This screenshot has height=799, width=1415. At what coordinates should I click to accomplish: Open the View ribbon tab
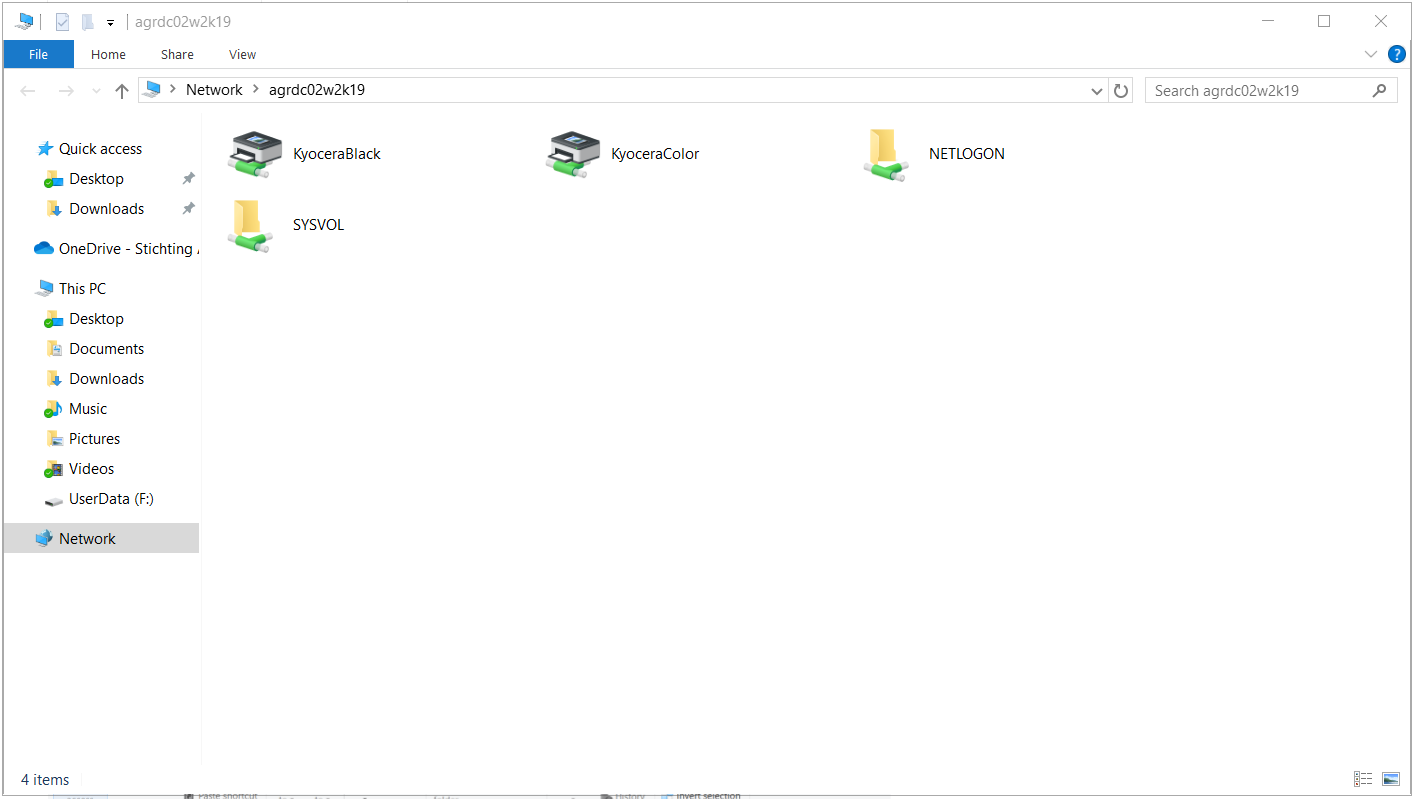[242, 54]
